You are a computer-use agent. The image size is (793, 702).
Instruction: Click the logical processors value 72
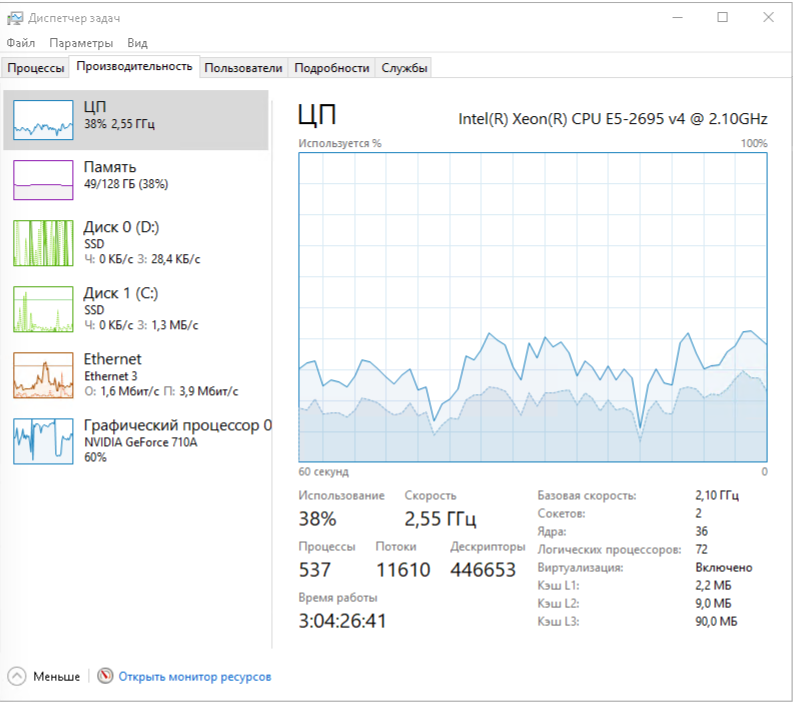(x=701, y=549)
